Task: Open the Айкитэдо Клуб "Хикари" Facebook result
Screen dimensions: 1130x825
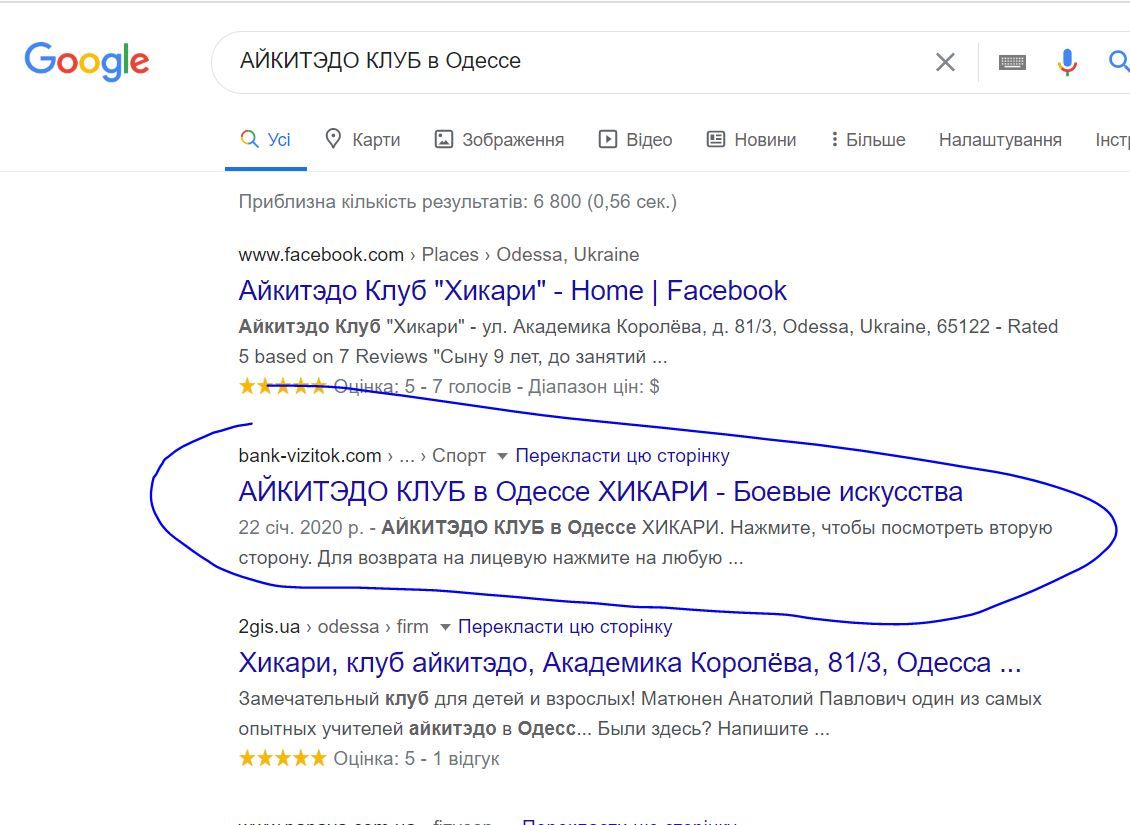Action: pyautogui.click(x=512, y=291)
